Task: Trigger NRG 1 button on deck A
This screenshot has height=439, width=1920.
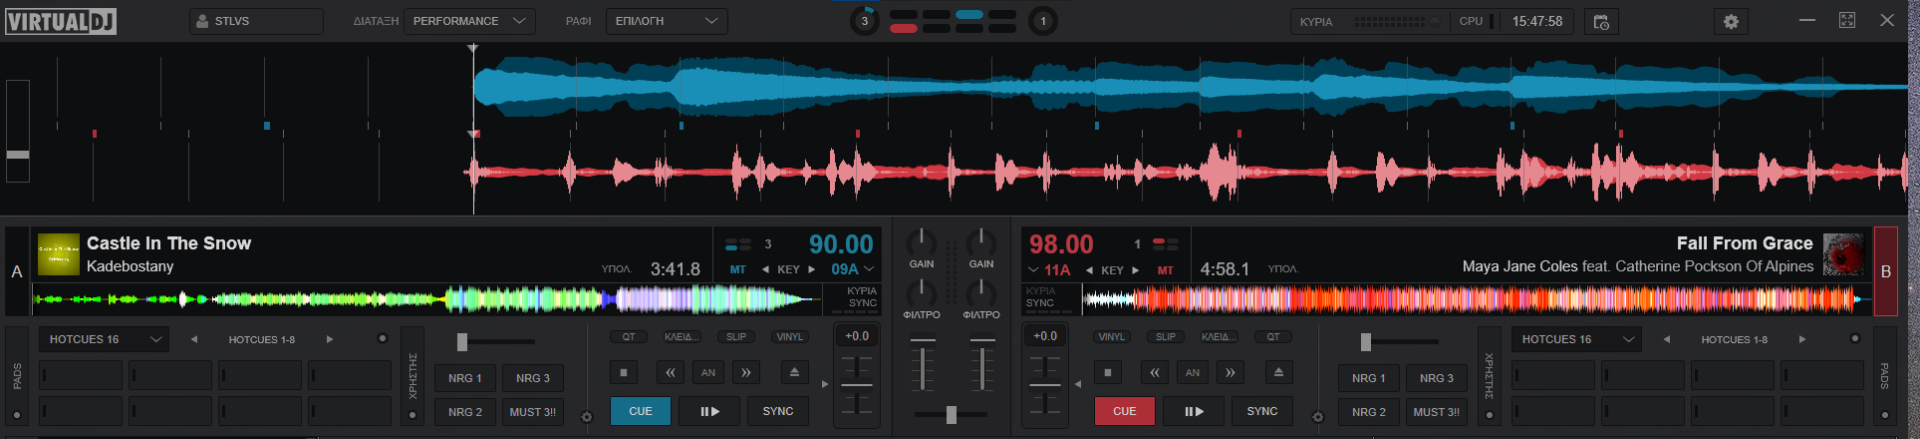Action: pyautogui.click(x=465, y=378)
